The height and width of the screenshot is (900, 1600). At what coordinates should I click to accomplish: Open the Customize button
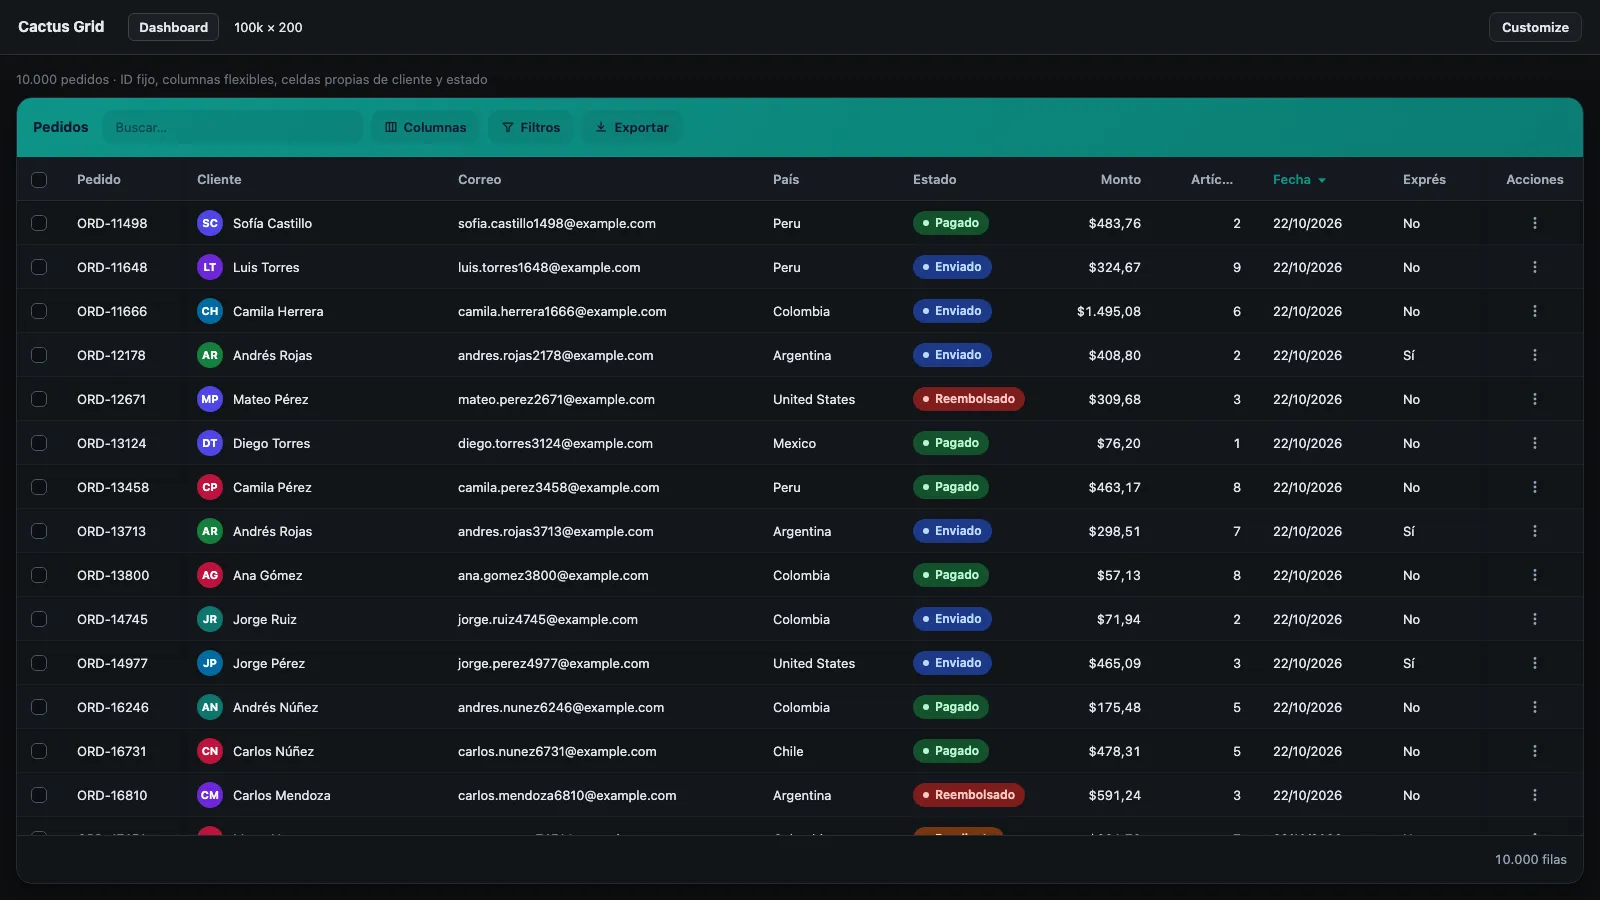(1535, 27)
